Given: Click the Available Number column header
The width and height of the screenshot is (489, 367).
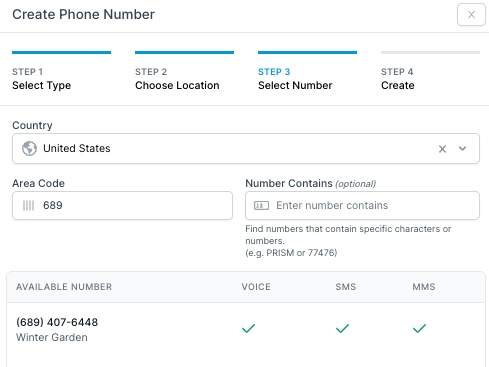Looking at the screenshot, I should (x=64, y=287).
